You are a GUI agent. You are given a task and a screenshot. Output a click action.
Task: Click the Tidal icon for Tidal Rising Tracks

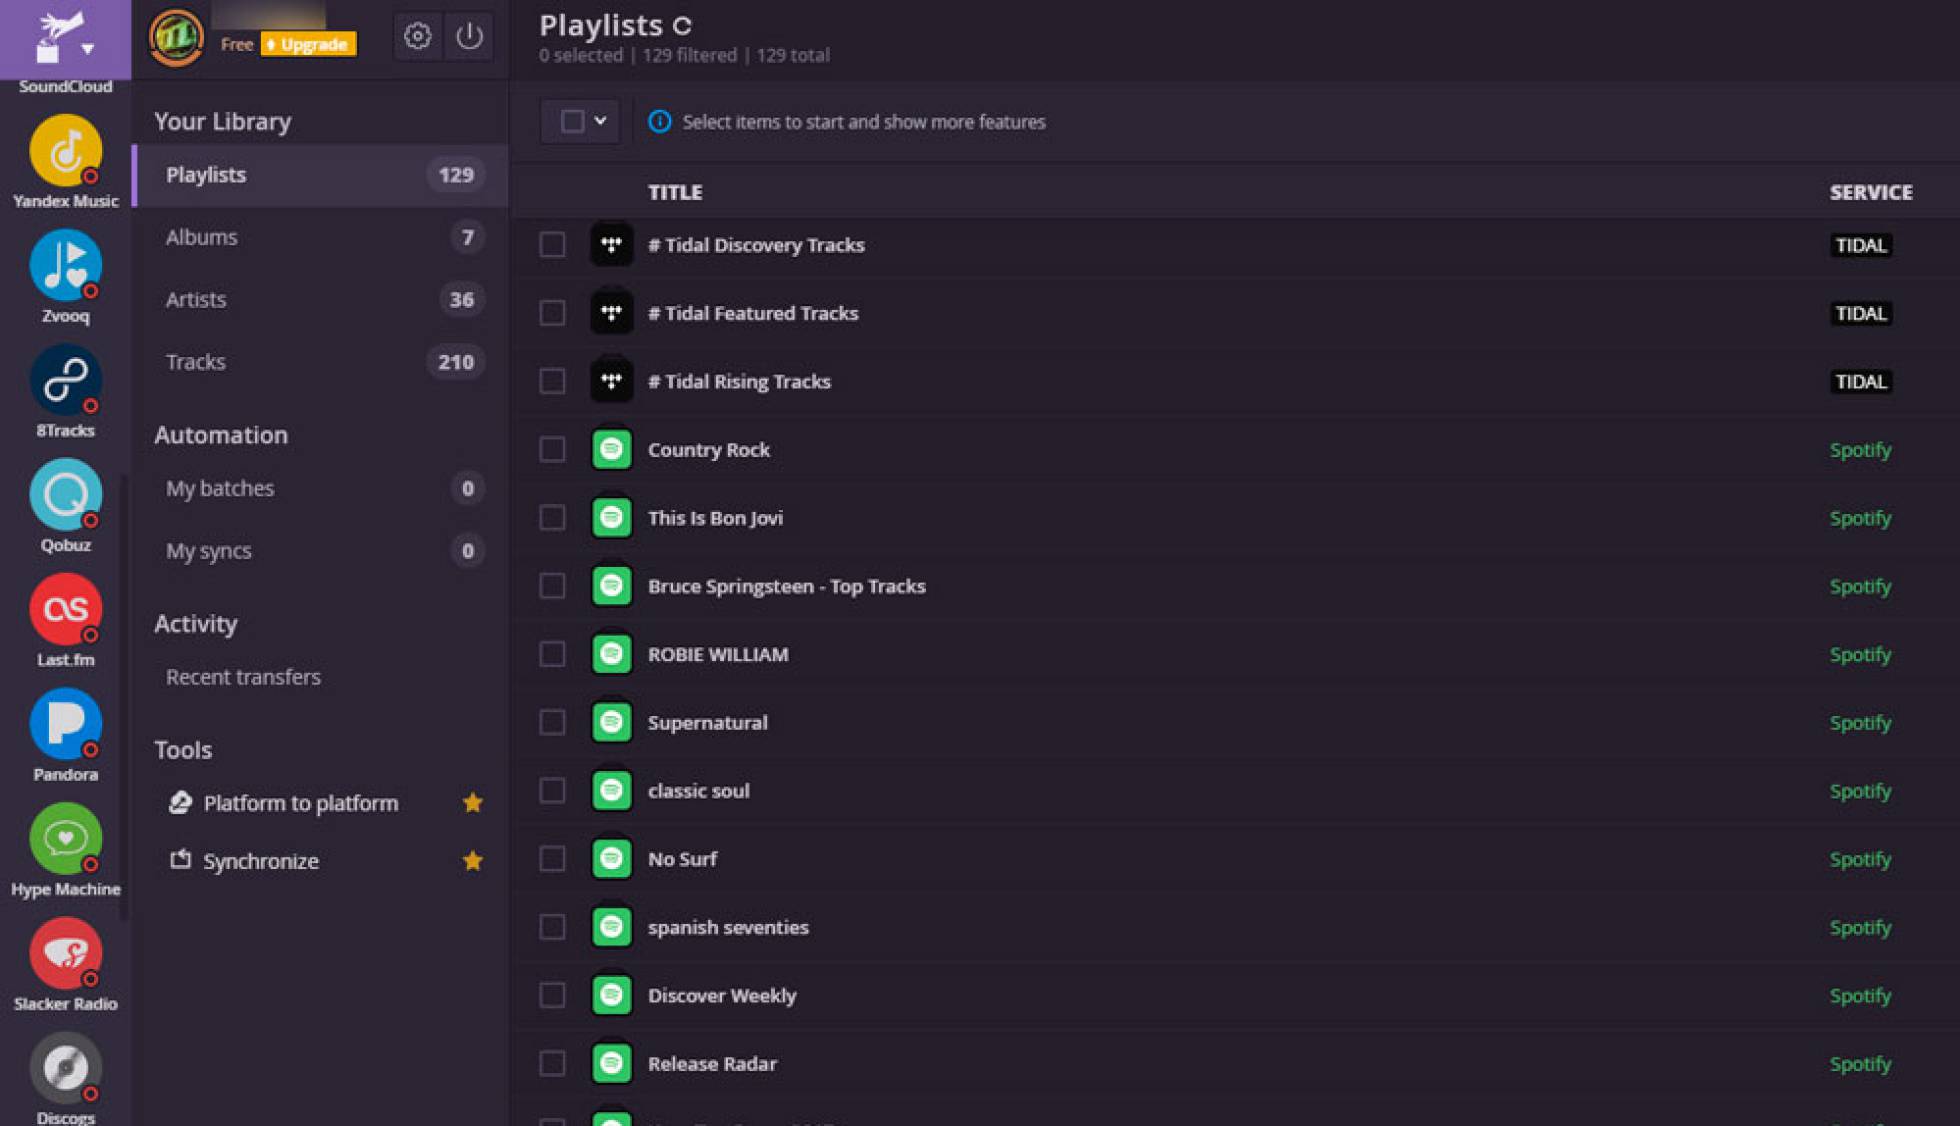click(611, 381)
